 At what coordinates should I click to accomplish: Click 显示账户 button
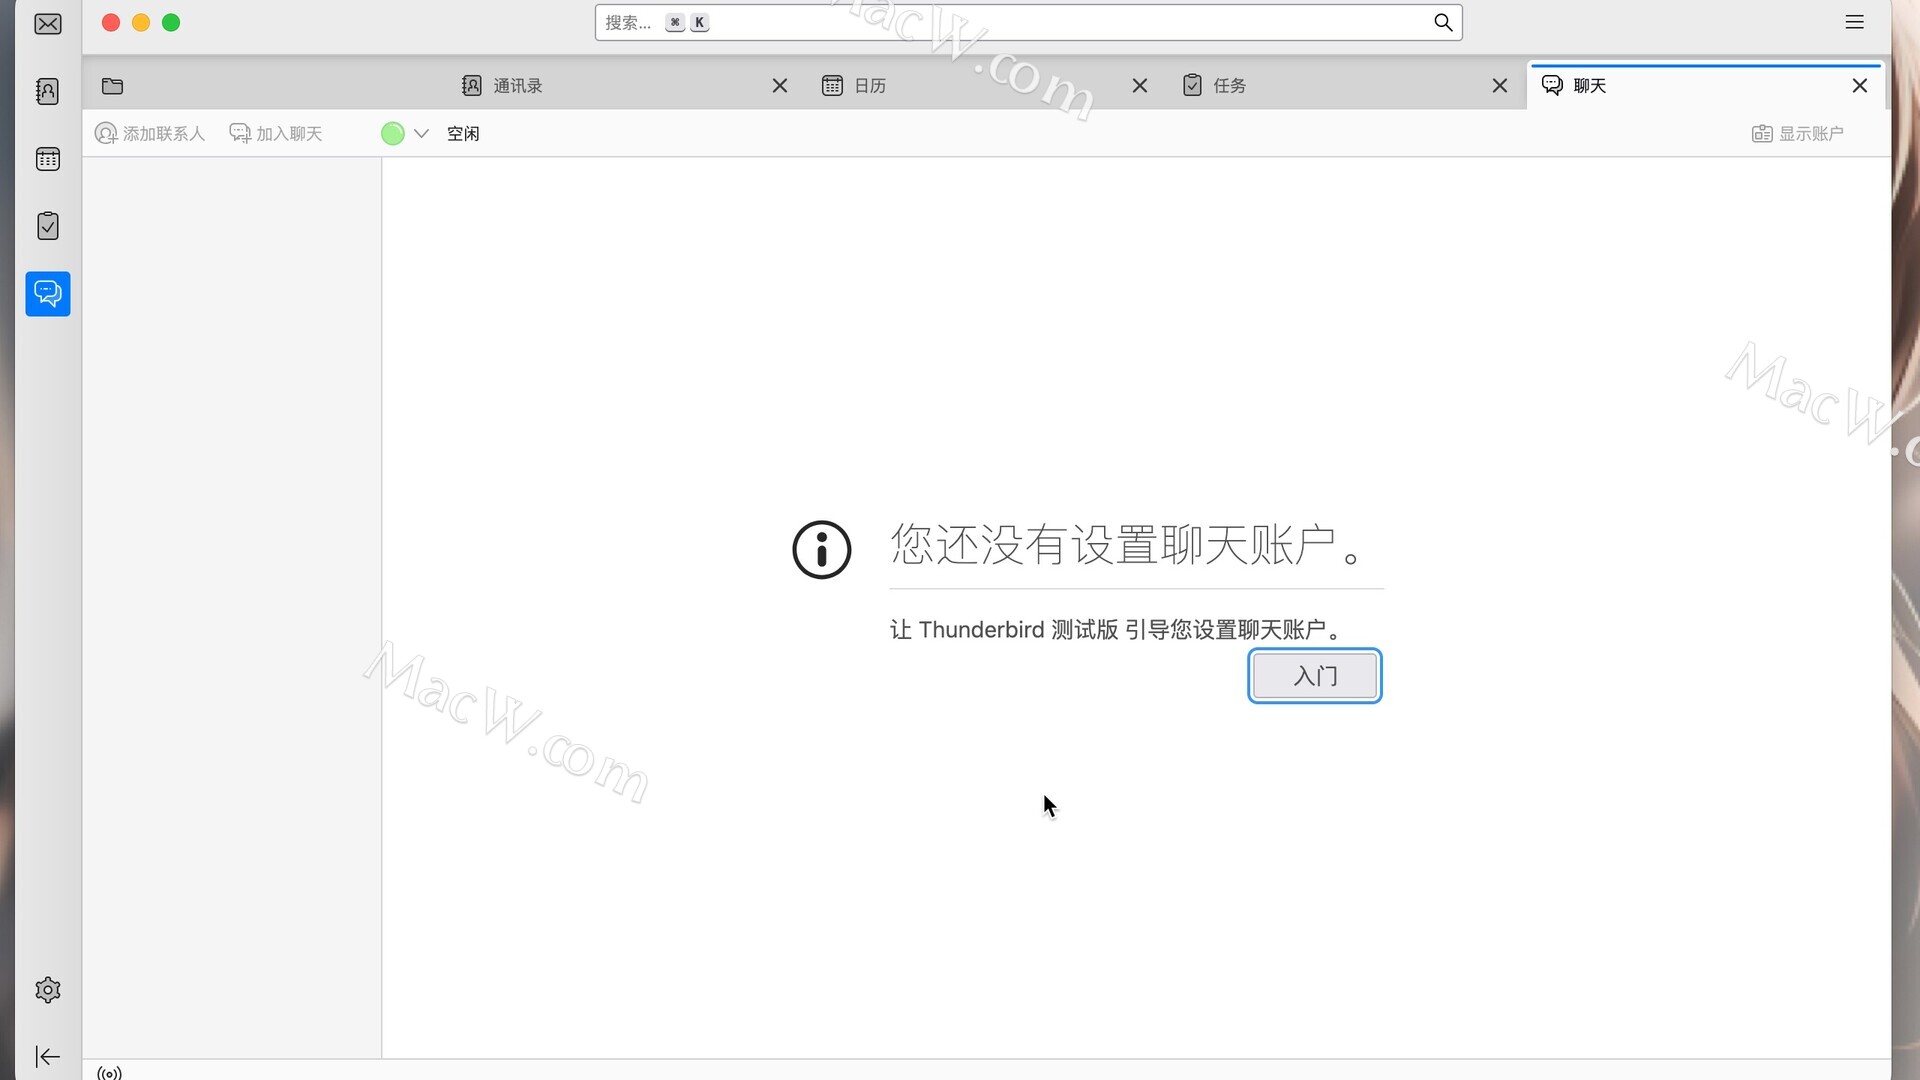(x=1798, y=134)
